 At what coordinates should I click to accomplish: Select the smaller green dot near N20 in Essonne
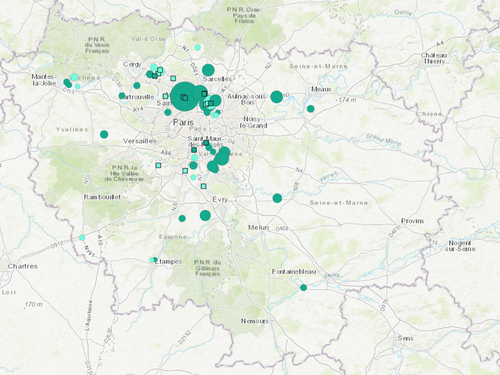(x=182, y=218)
